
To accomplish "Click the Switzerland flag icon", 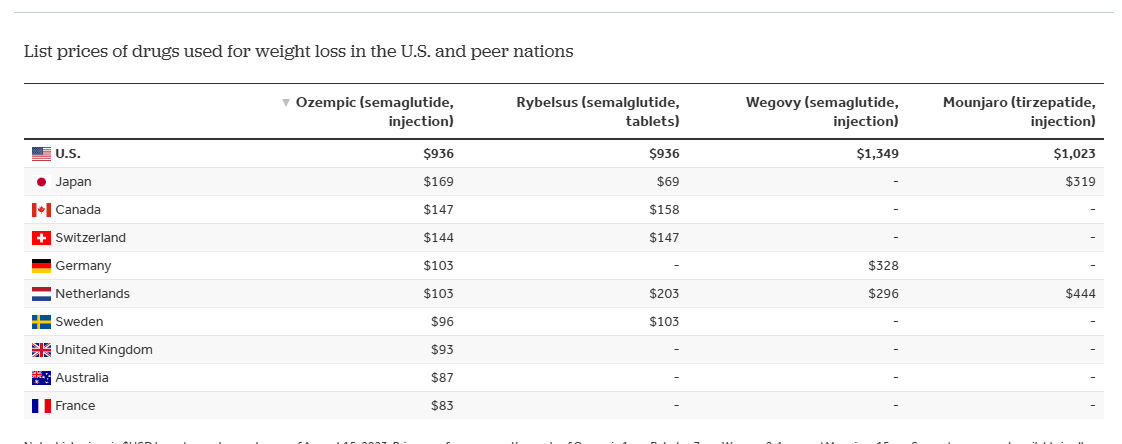I will [41, 238].
